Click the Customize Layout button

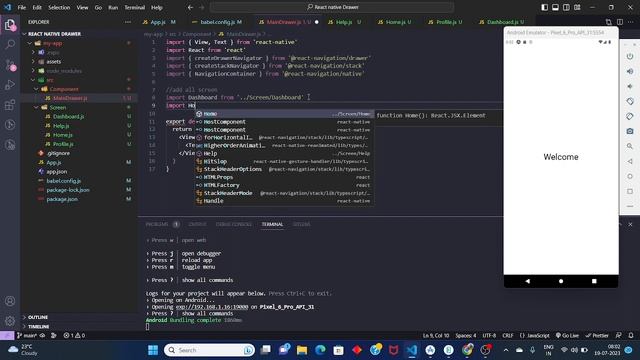pyautogui.click(x=577, y=7)
